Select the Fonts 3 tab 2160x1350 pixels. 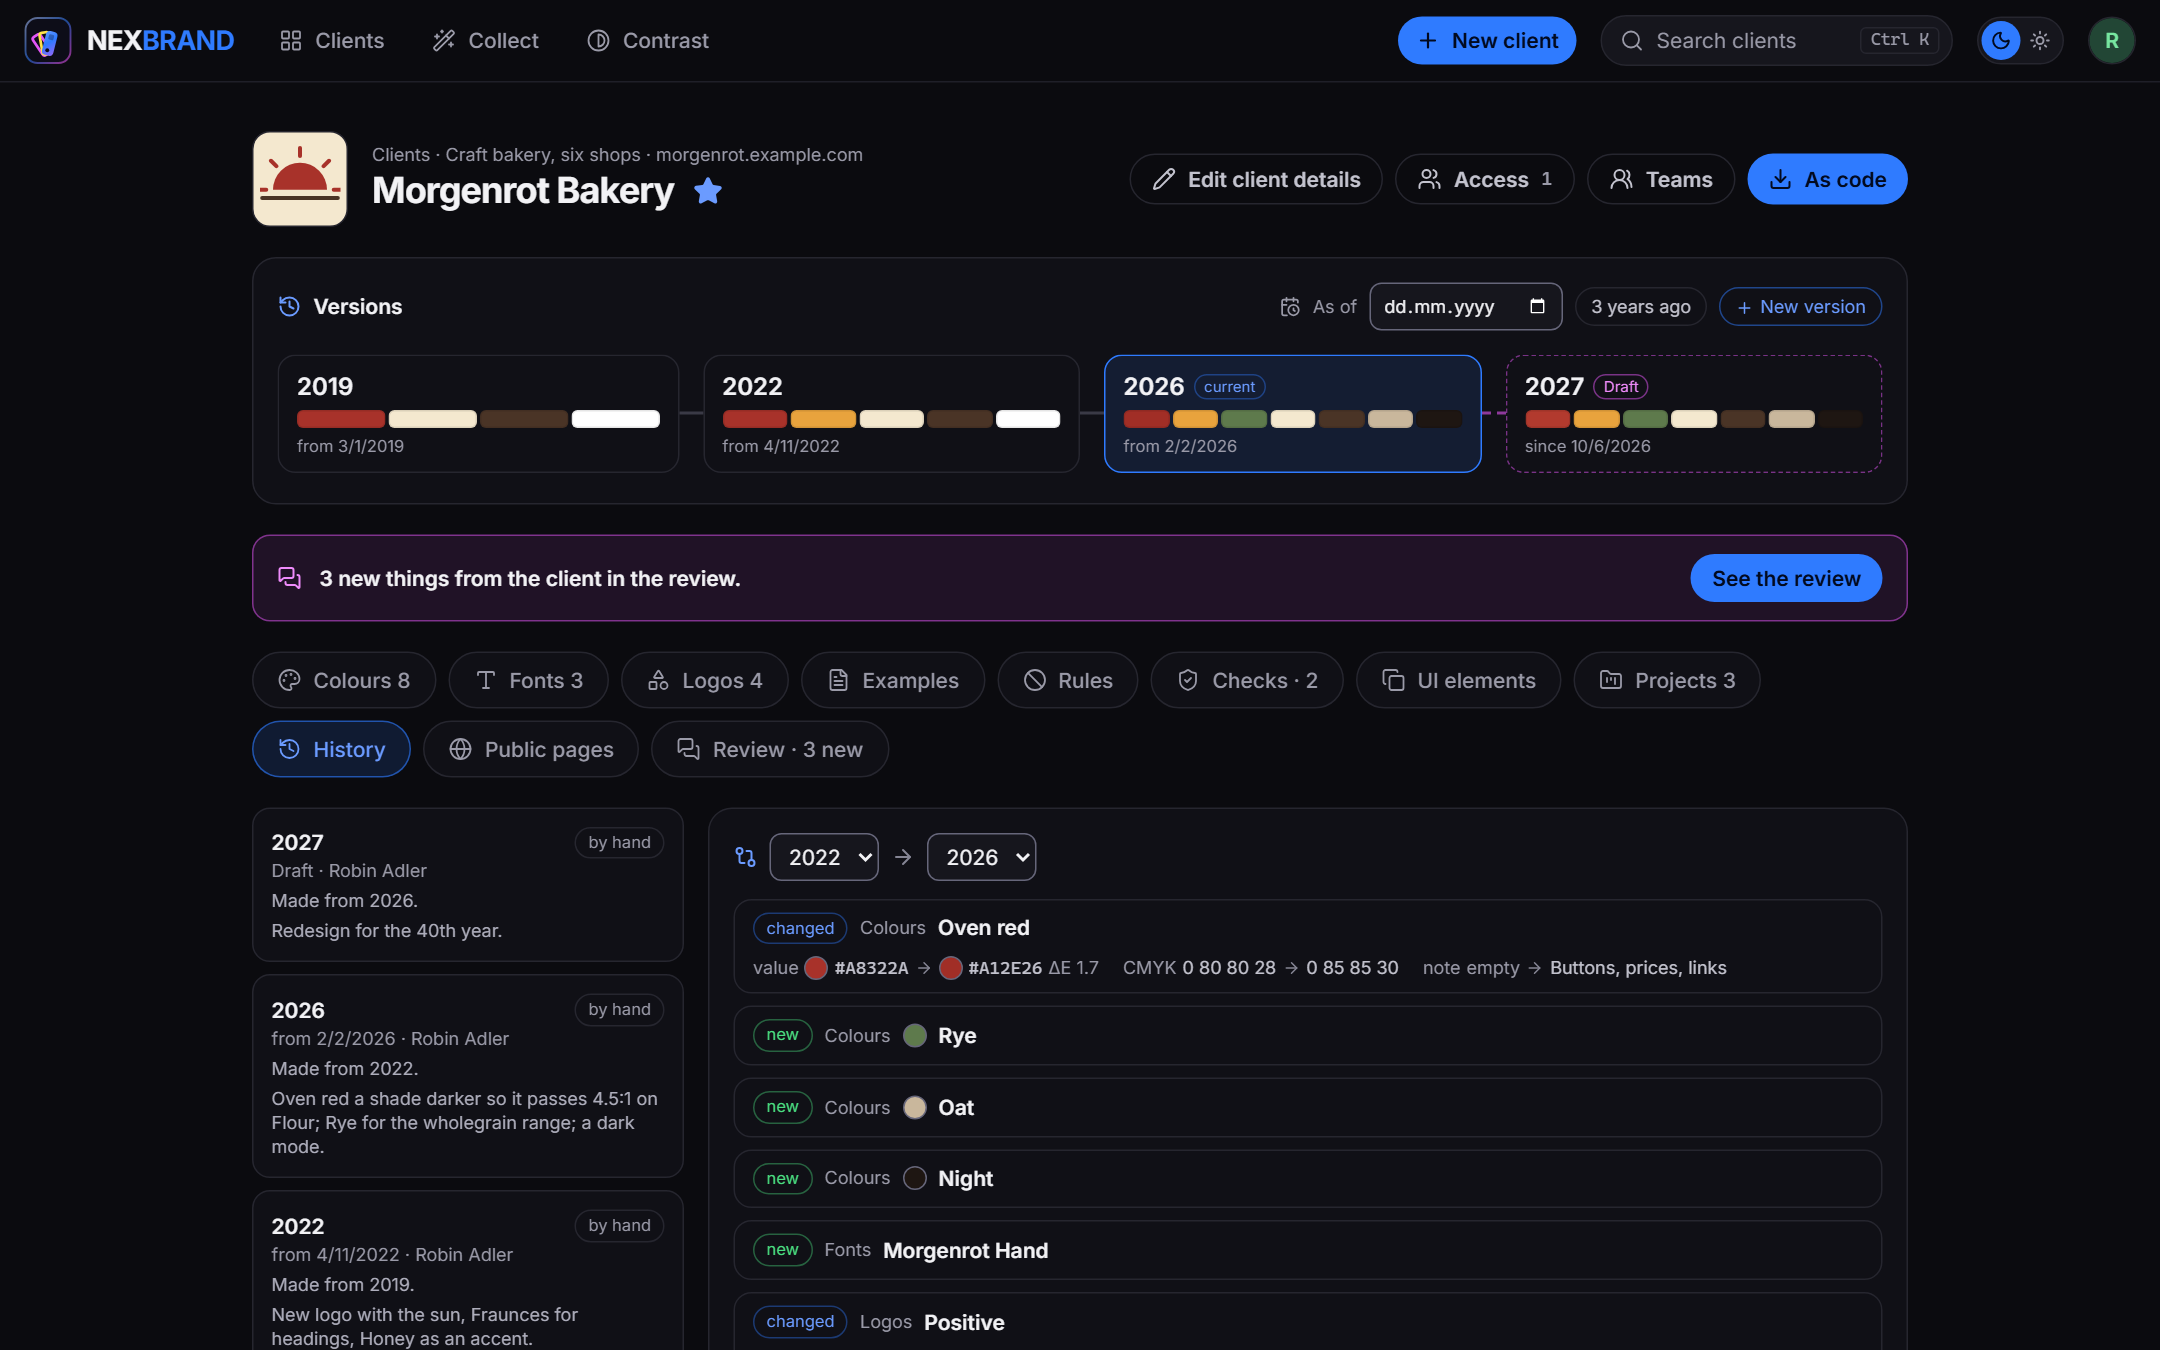pos(529,680)
